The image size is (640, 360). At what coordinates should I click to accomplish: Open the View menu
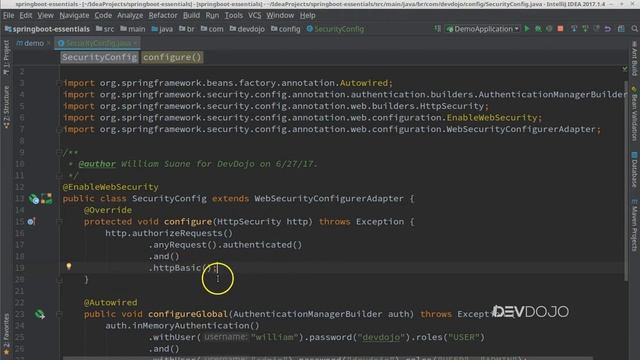pyautogui.click(x=45, y=16)
